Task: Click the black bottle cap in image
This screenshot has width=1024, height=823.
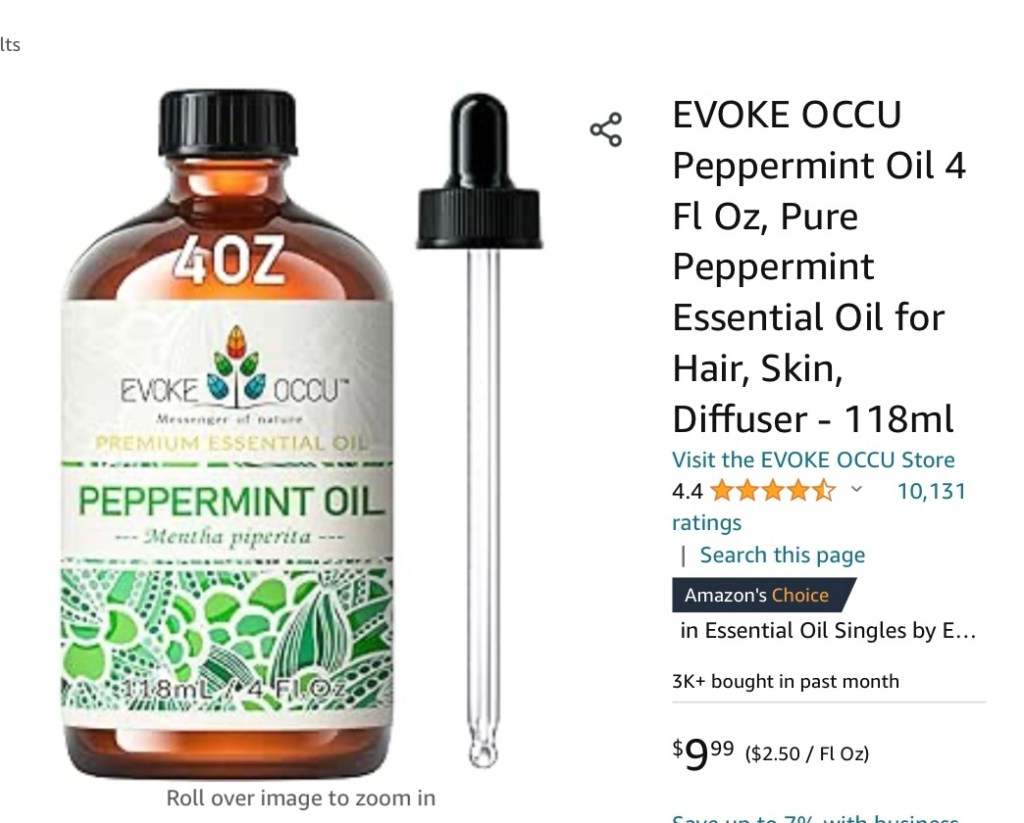Action: click(228, 123)
